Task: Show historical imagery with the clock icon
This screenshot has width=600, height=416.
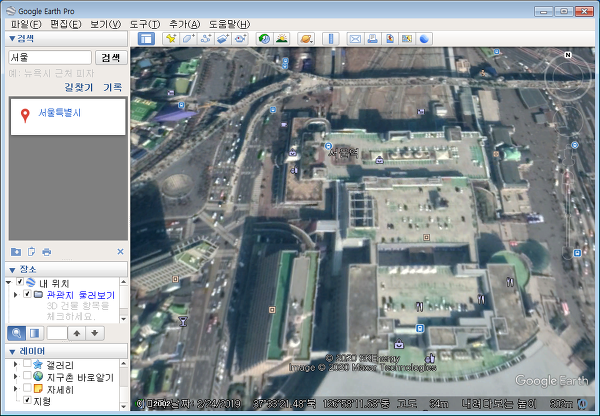Action: pos(264,39)
